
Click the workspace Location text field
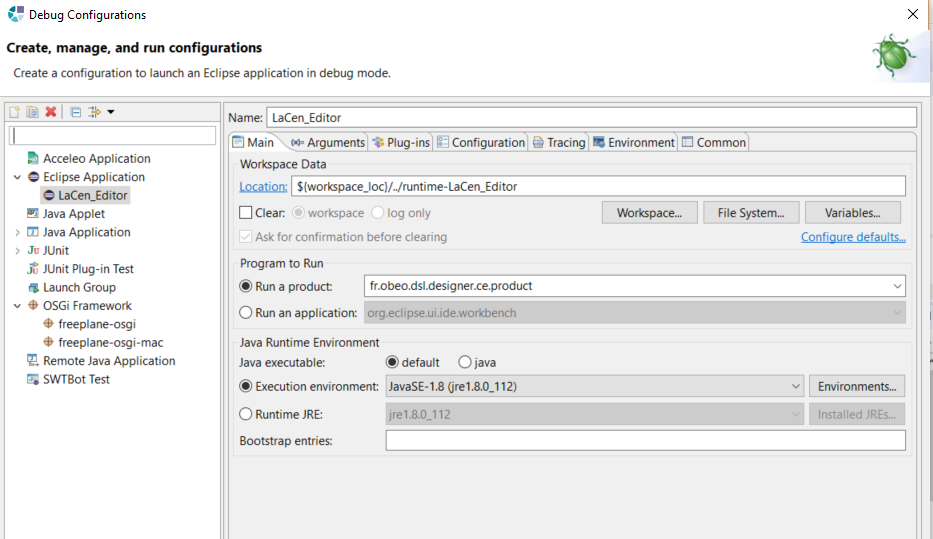[x=598, y=186]
